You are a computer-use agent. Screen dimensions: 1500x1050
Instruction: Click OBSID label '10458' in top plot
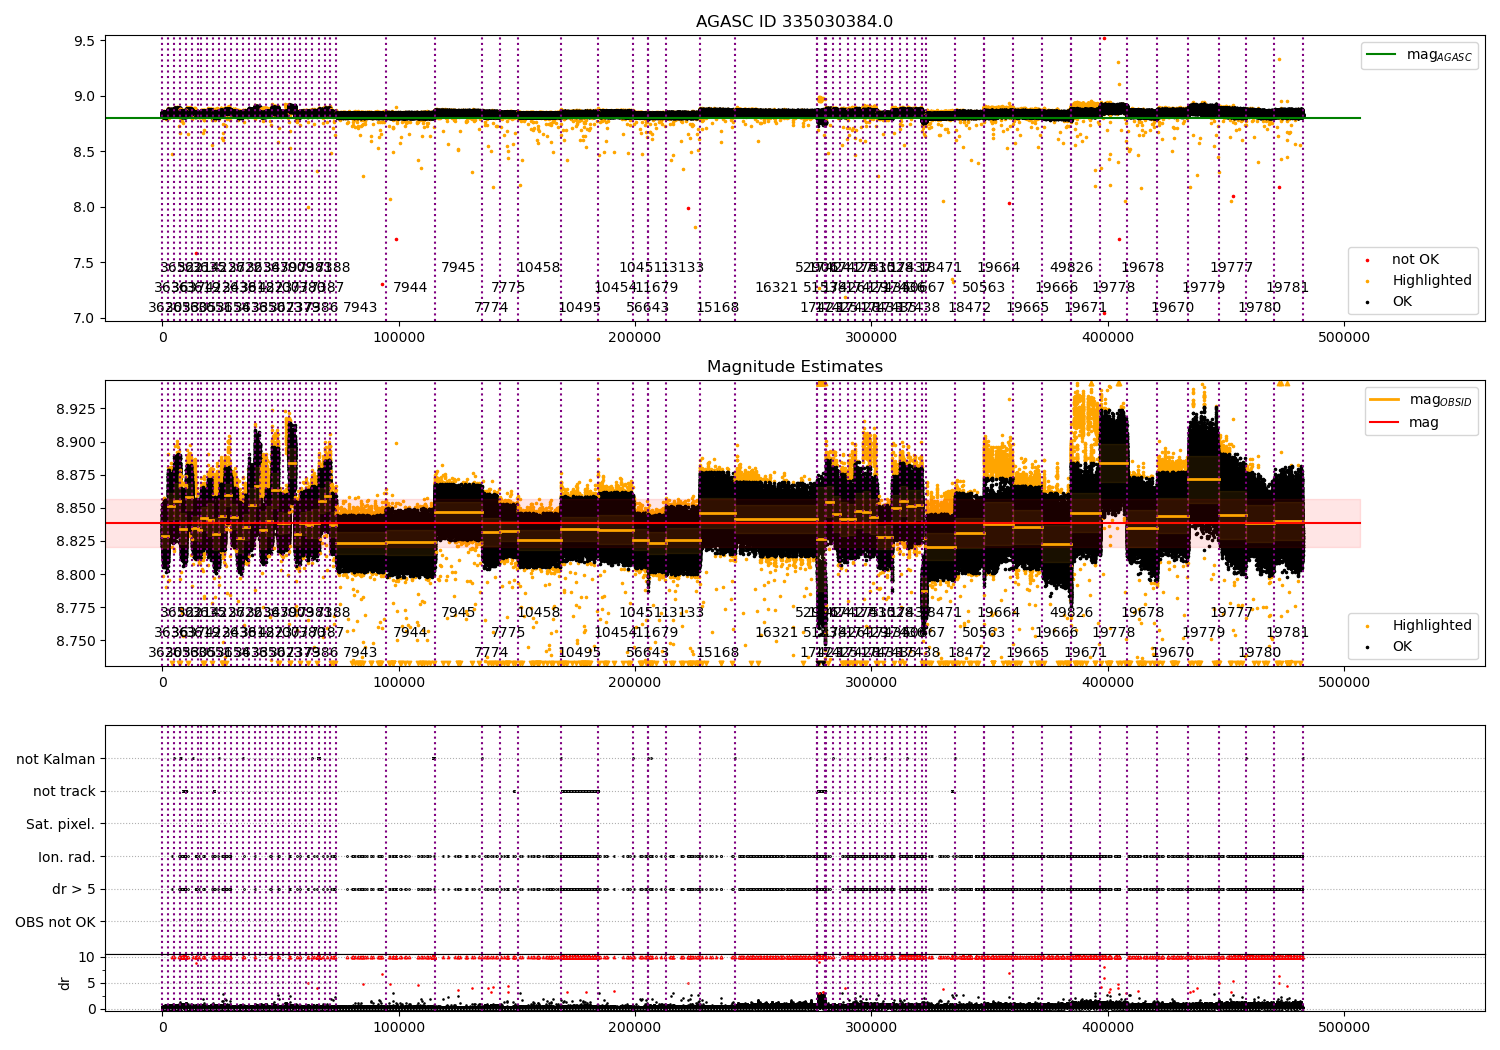click(x=539, y=268)
